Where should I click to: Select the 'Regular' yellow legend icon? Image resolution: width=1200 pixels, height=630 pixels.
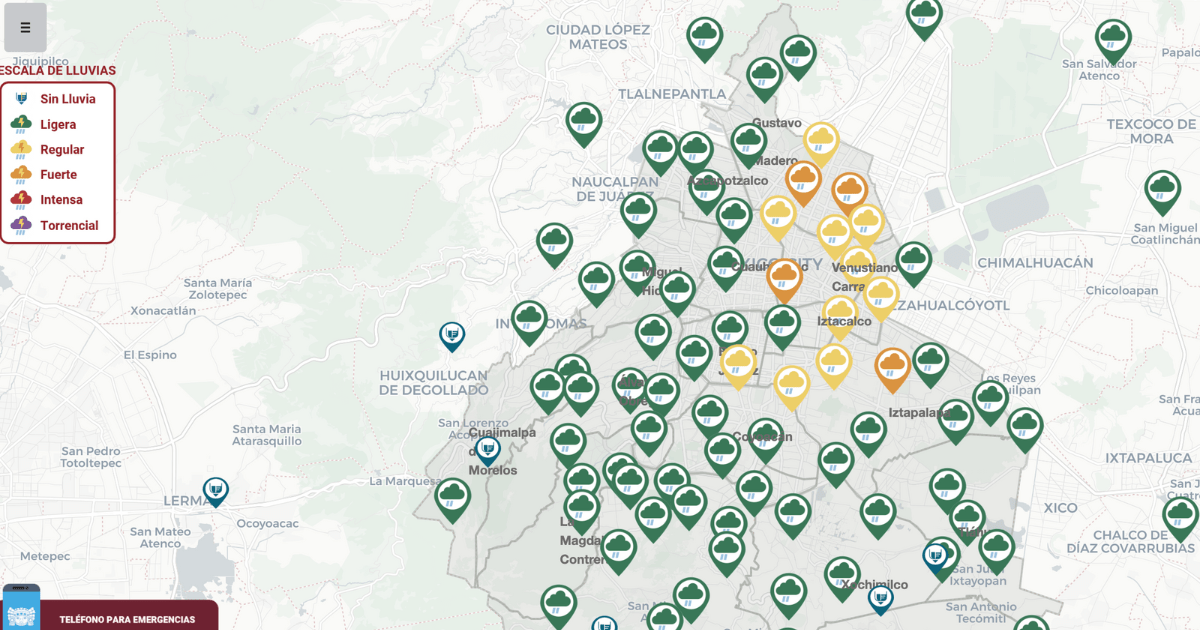pos(21,149)
